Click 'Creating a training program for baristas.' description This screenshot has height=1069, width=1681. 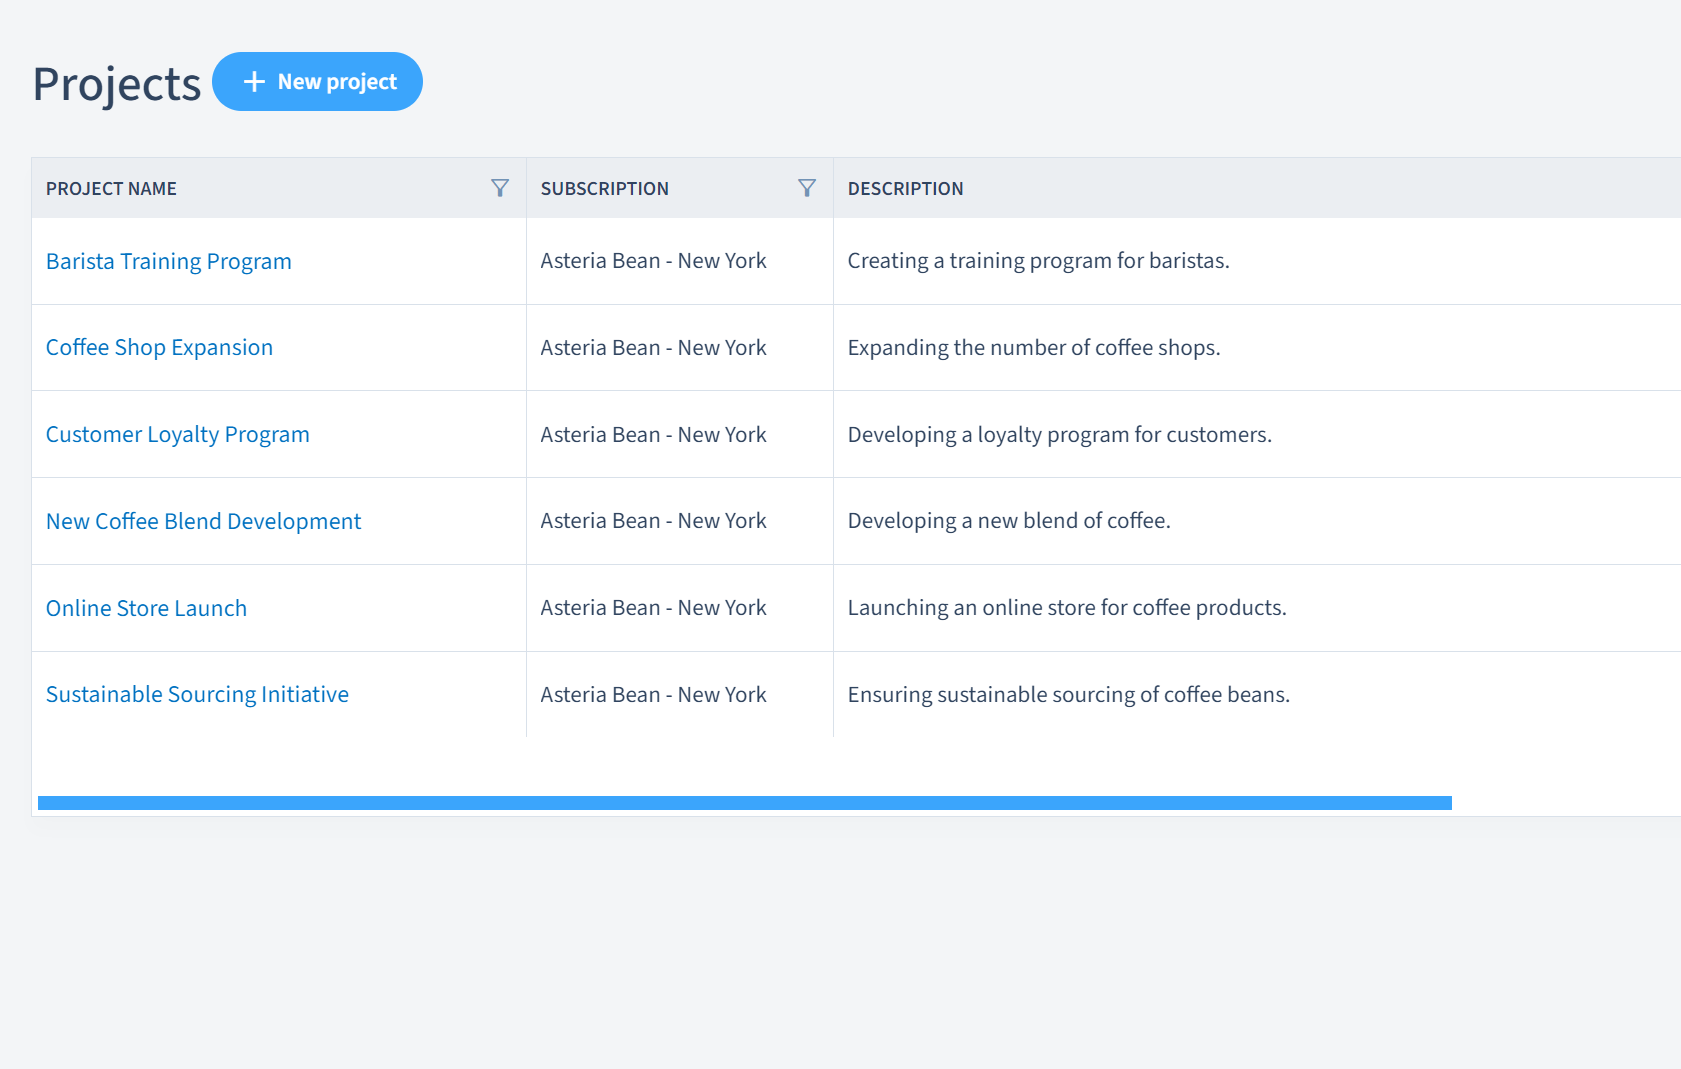click(1038, 261)
